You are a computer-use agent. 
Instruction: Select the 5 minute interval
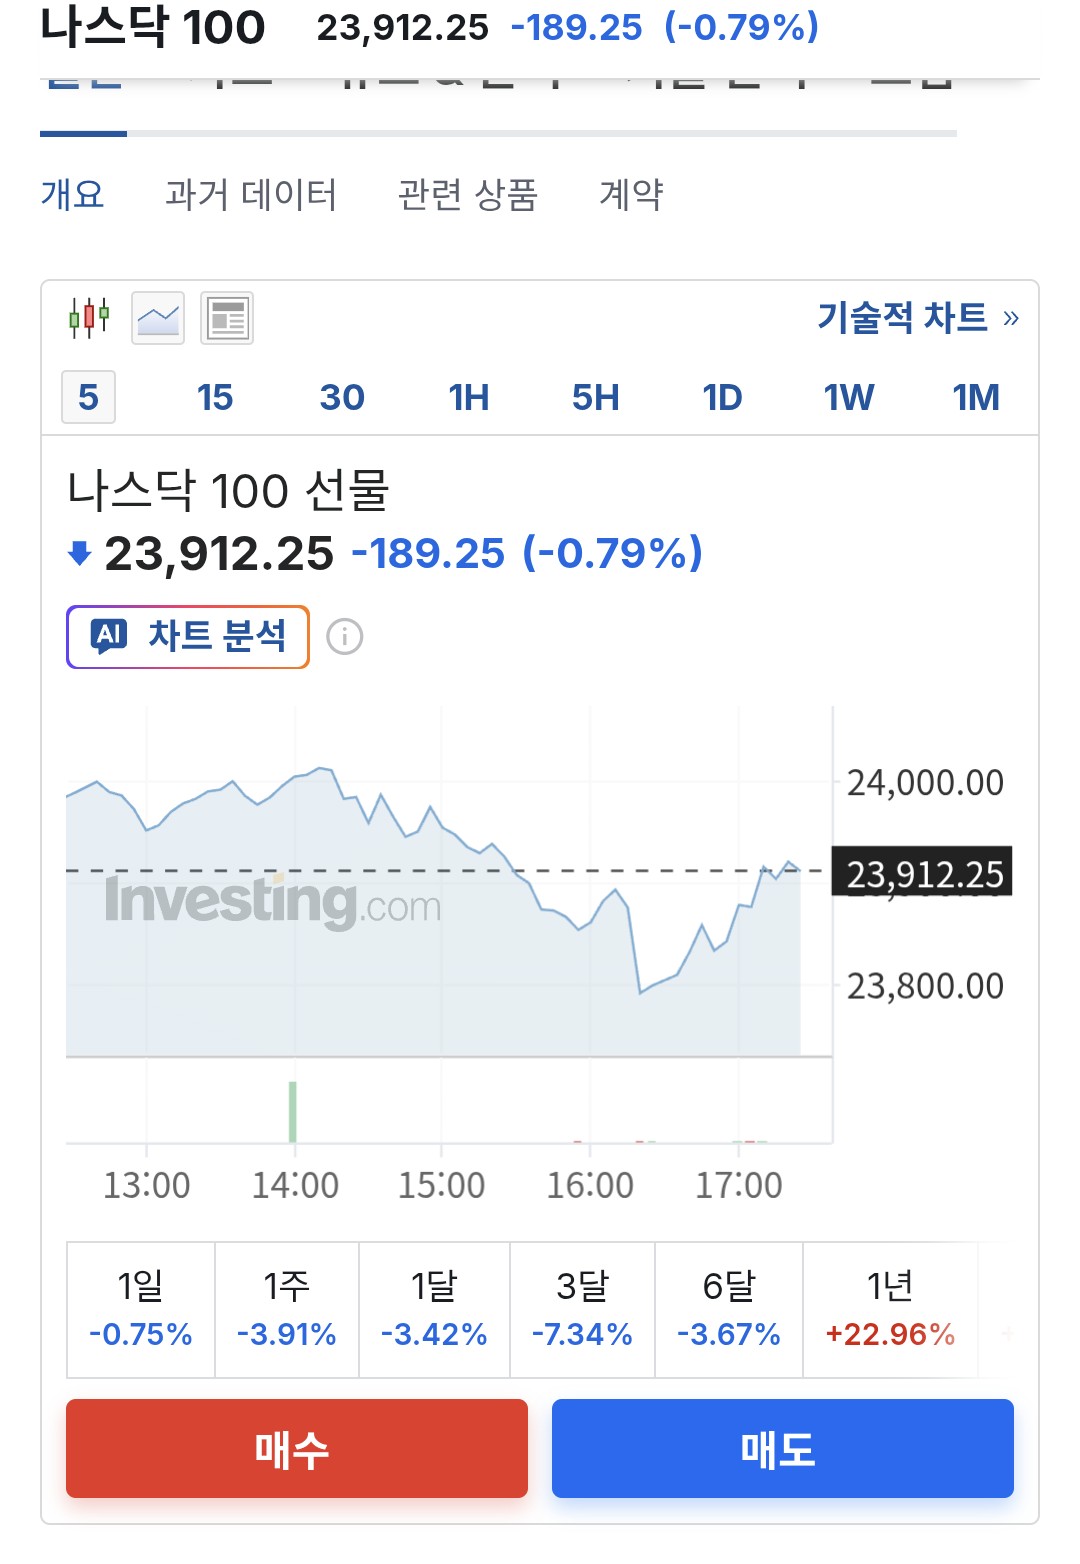(x=88, y=398)
